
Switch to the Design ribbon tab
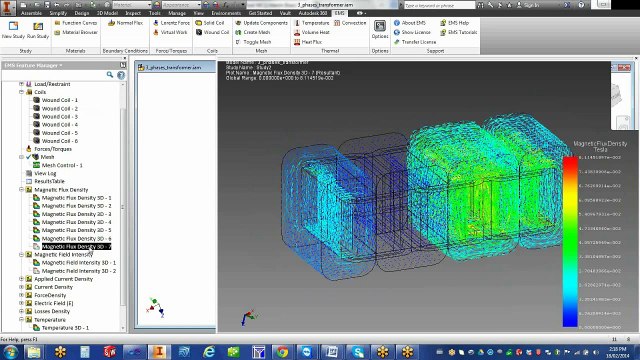pos(82,13)
